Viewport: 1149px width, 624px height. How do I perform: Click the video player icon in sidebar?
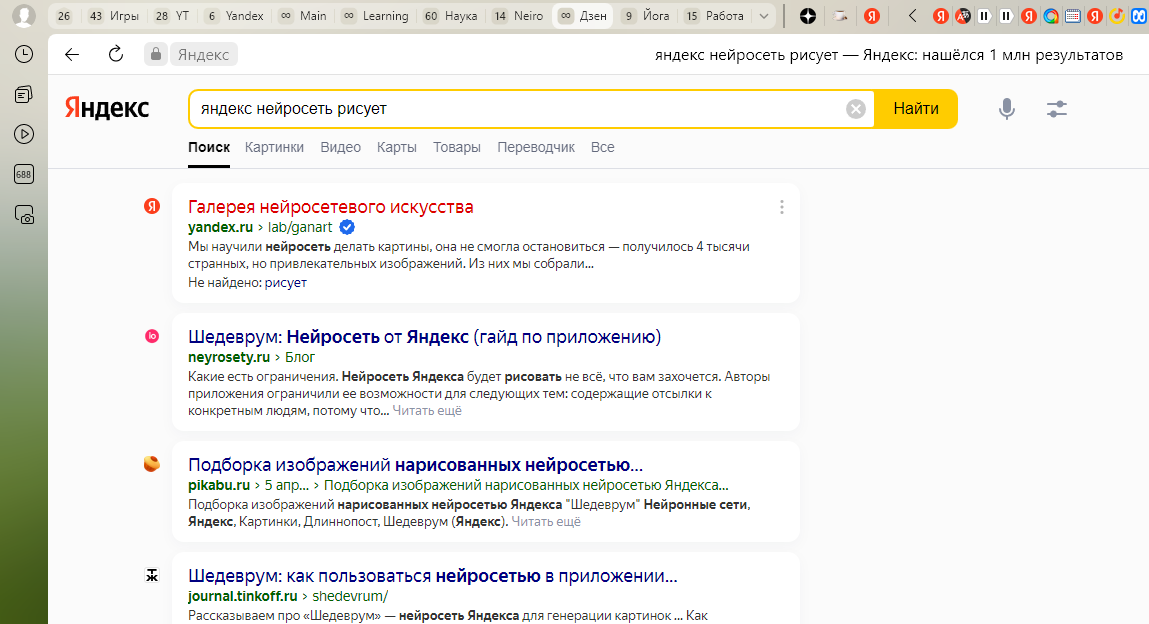24,133
